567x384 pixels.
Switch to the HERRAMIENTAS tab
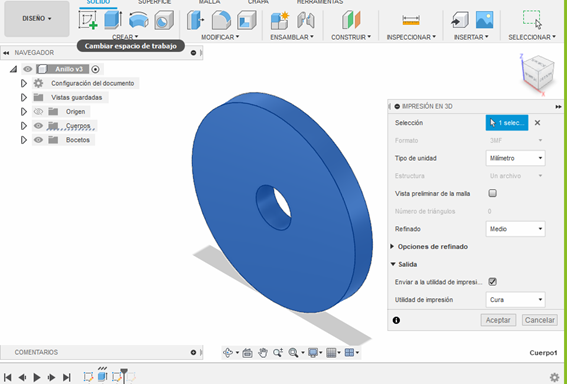click(x=320, y=2)
